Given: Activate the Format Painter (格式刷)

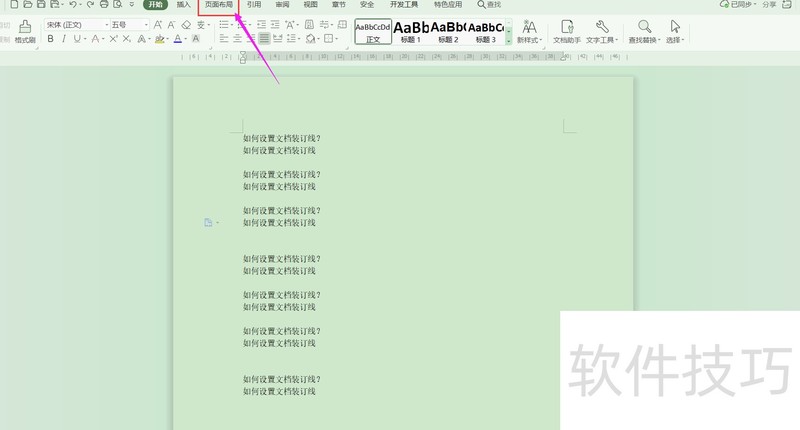Looking at the screenshot, I should 25,32.
